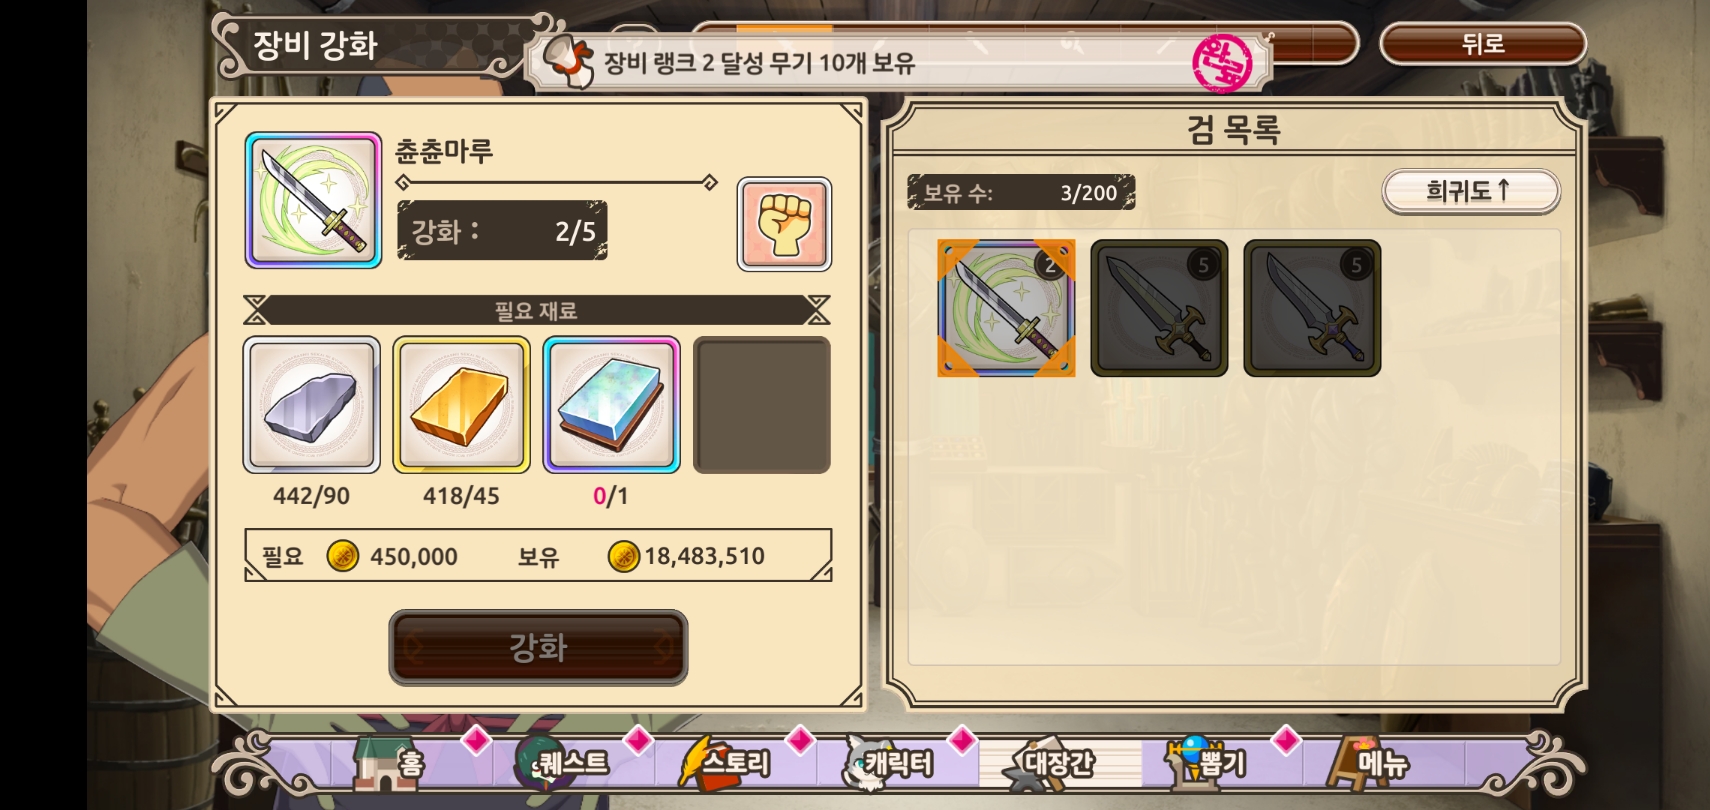
Task: Select the highlighted katana in sword list
Action: [1006, 308]
